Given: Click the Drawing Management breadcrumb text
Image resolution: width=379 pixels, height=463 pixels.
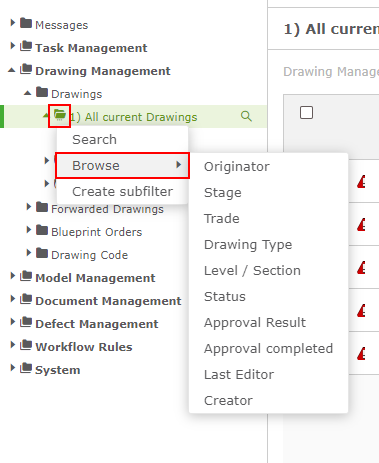Looking at the screenshot, I should click(331, 71).
